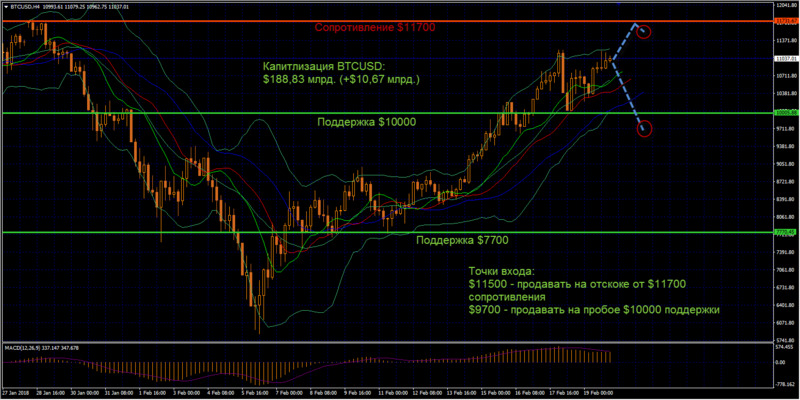The width and height of the screenshot is (800, 400).
Task: Click the 12041.80 price axis label
Action: [x=786, y=5]
